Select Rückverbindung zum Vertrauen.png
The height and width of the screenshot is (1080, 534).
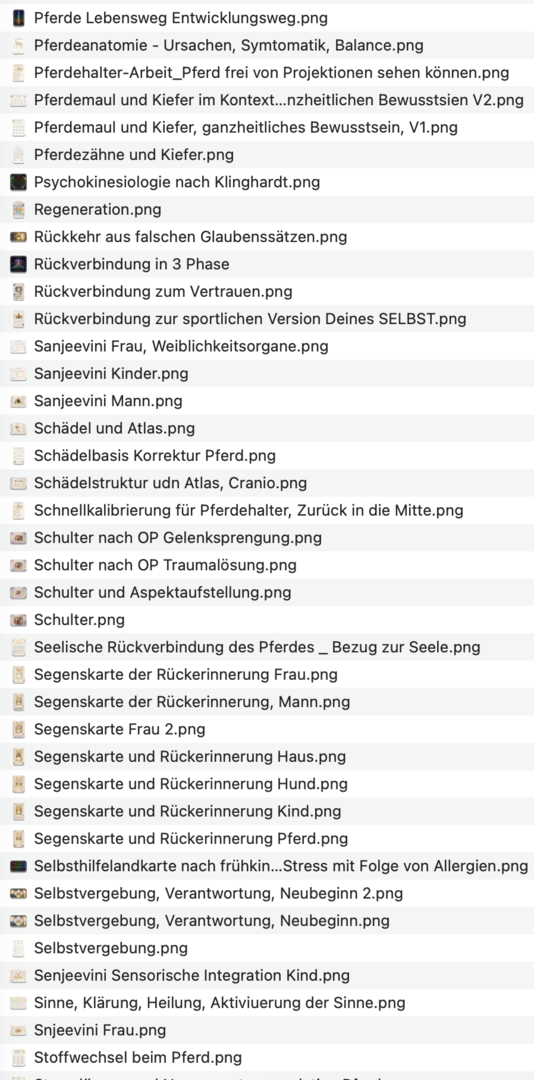(x=267, y=292)
